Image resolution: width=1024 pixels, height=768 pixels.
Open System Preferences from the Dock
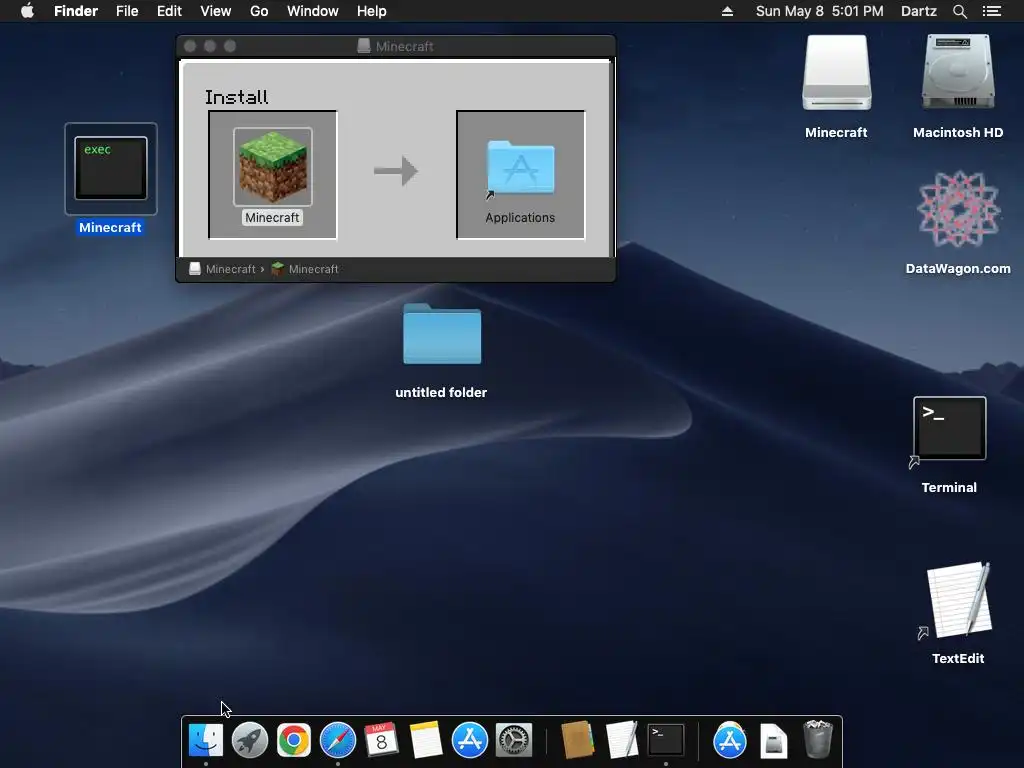(514, 741)
